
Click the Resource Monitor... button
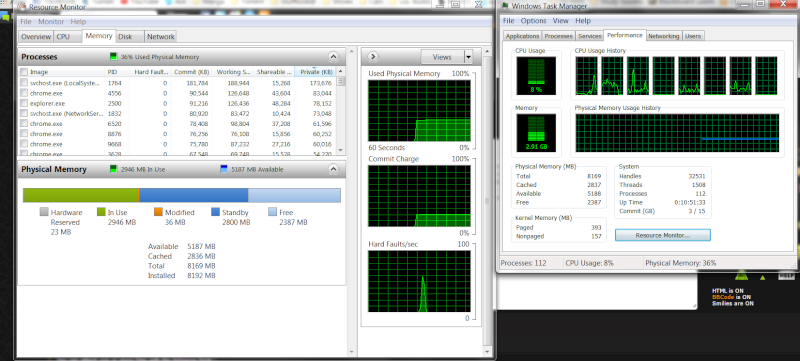663,235
